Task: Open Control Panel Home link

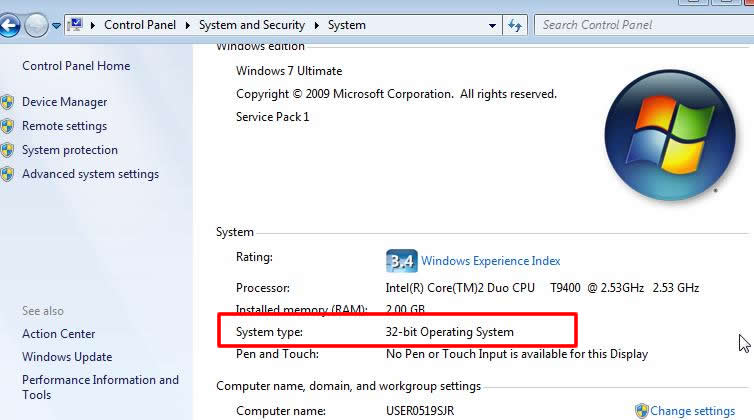Action: click(x=76, y=66)
